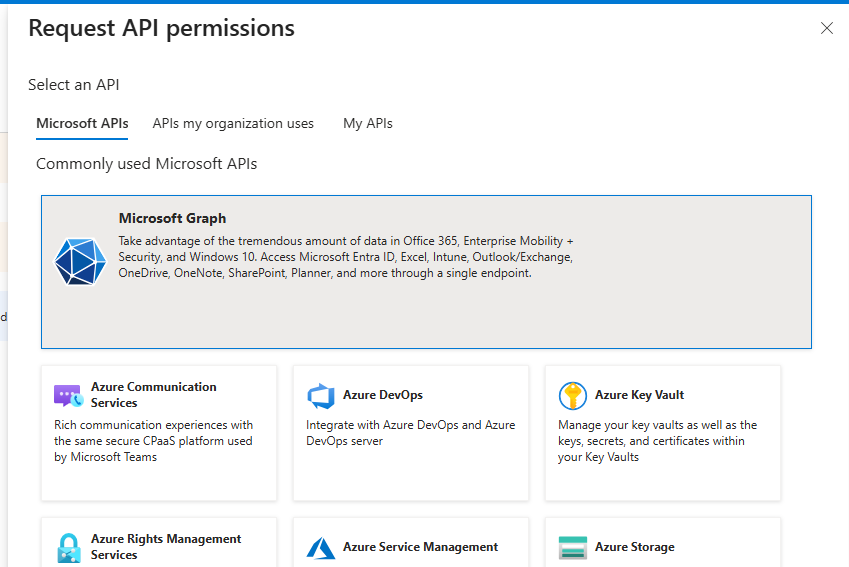Click the 'Commonly used Microsoft APIs' heading
Image resolution: width=849 pixels, height=567 pixels.
(147, 164)
